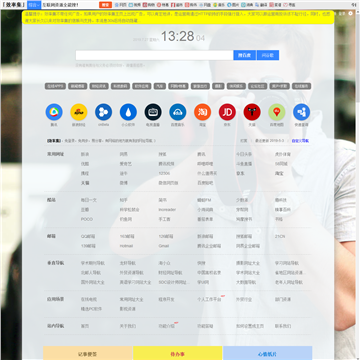Open the orange Taobao icon
Viewport: 360px width, 360px height.
coord(202,112)
